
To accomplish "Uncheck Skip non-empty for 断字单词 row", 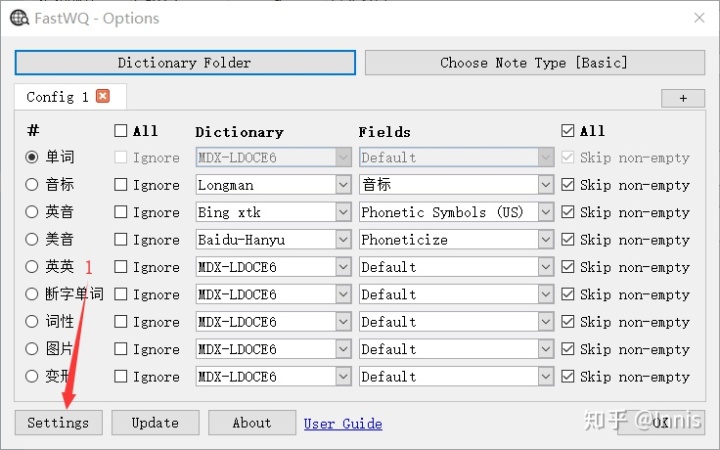I will pos(568,294).
